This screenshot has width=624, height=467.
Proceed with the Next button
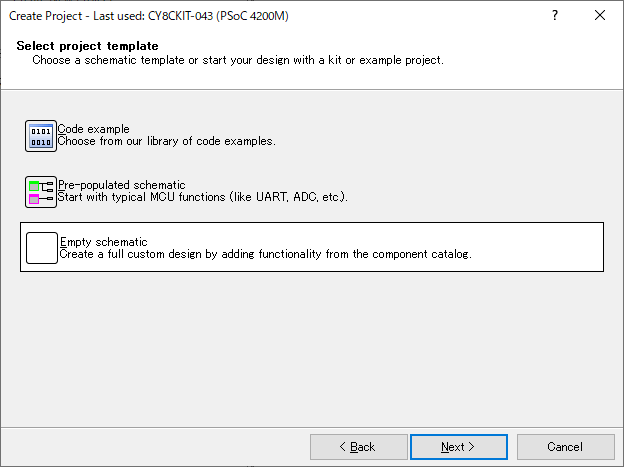click(459, 447)
